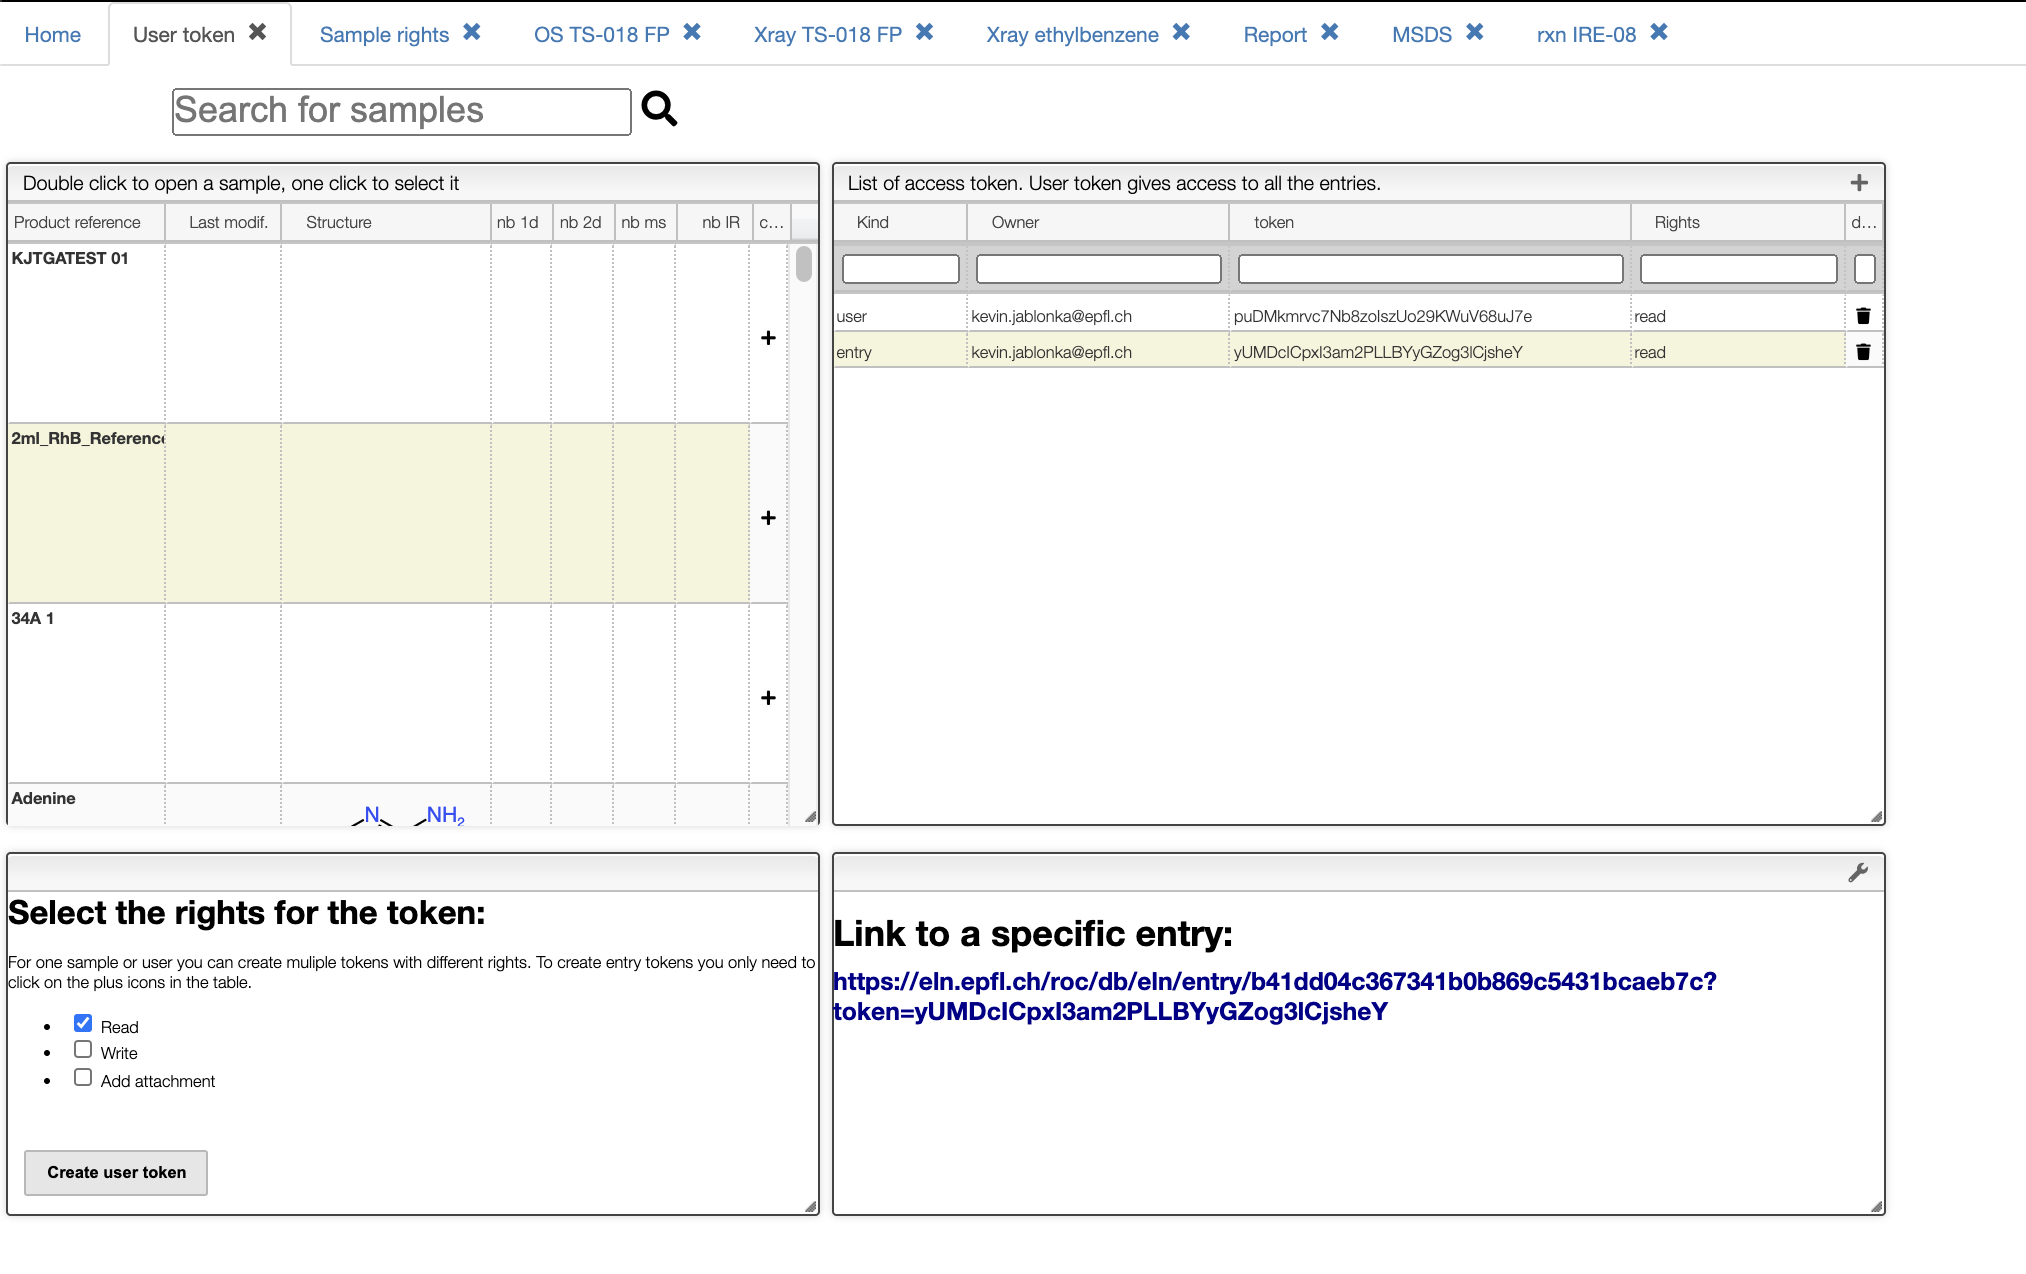Switch to the Xray ethylbenzene tab
The width and height of the screenshot is (2026, 1274).
[1072, 35]
